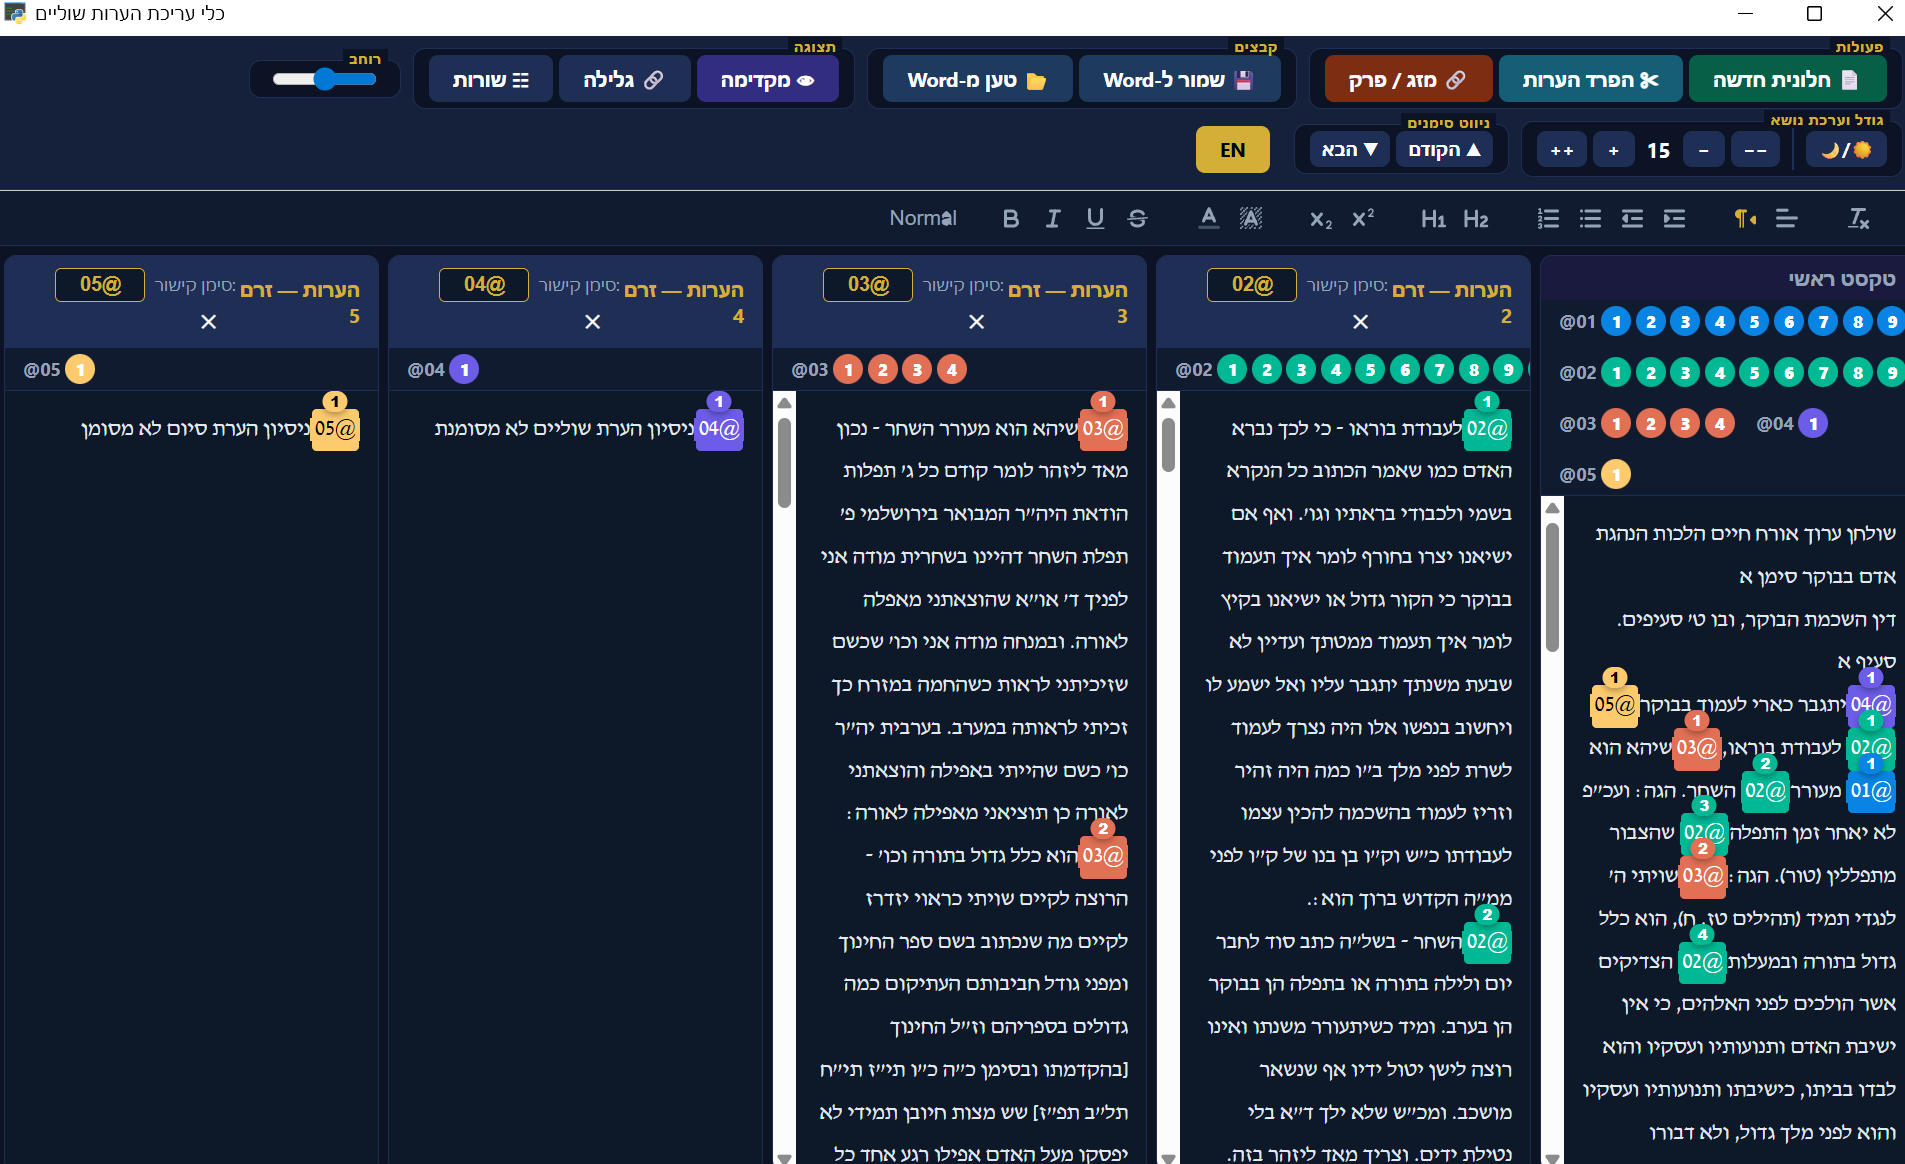Underline the selected text
1905x1164 pixels.
coord(1095,218)
